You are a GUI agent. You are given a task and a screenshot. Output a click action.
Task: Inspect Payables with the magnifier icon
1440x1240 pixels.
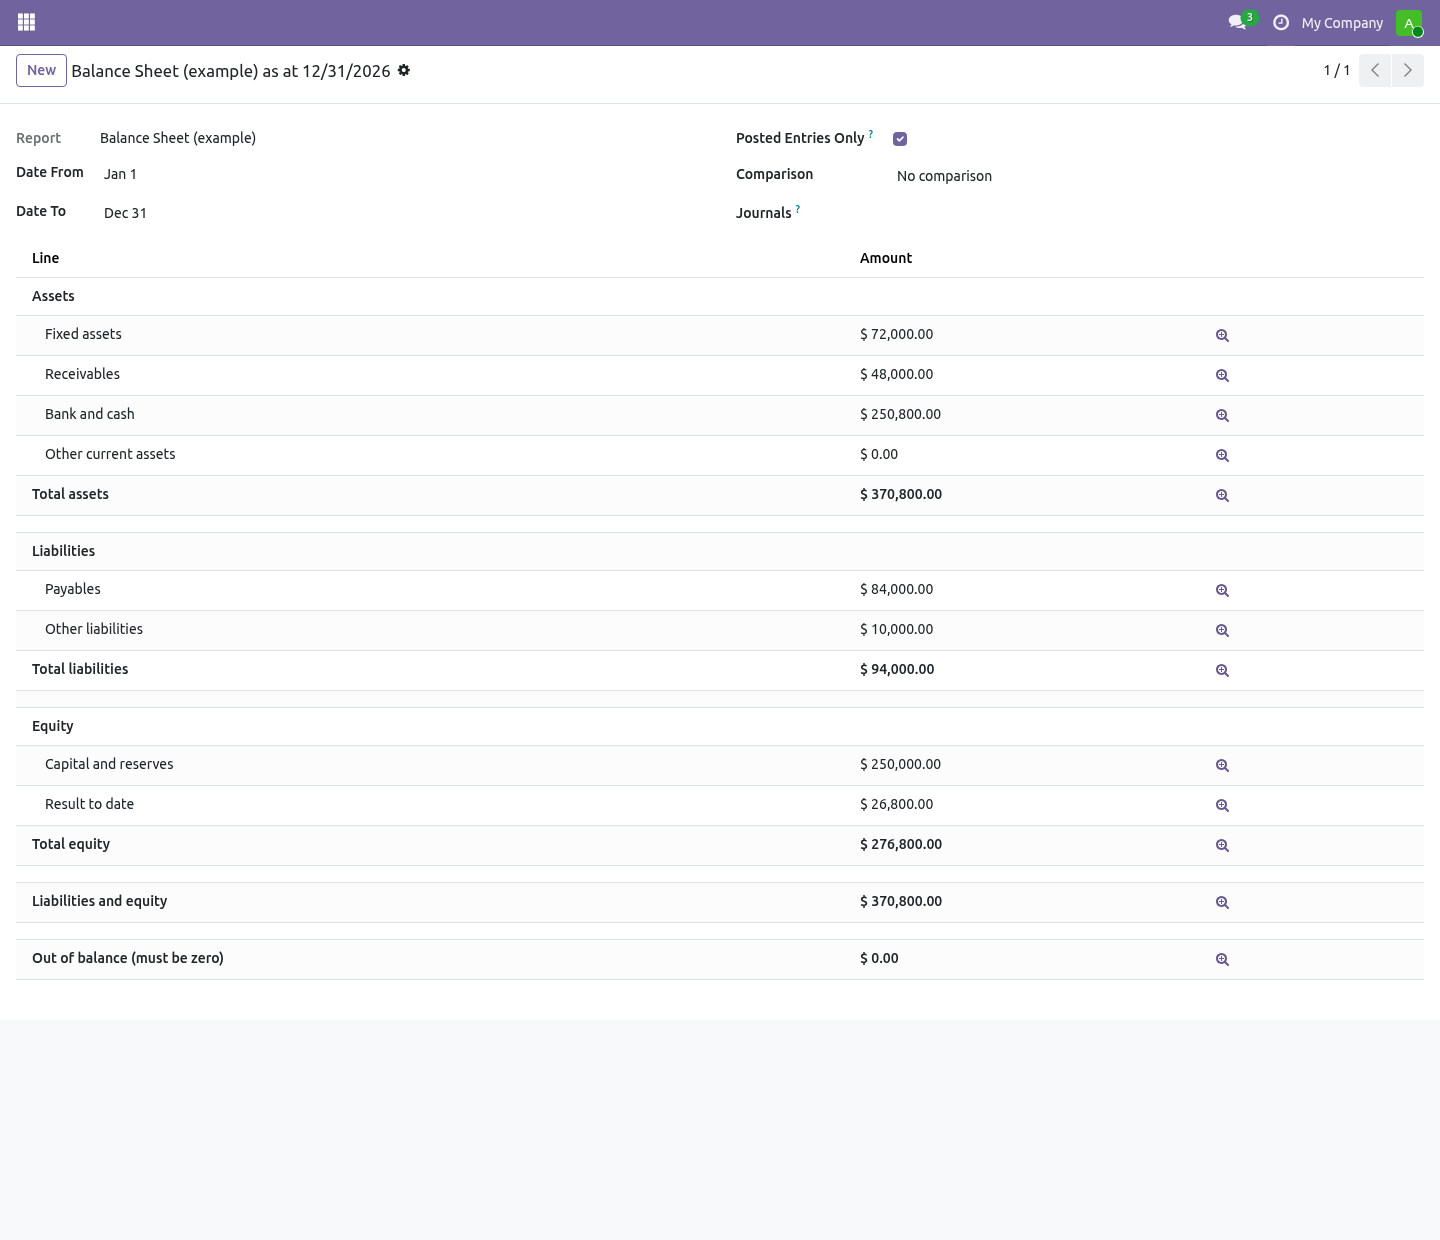tap(1222, 591)
